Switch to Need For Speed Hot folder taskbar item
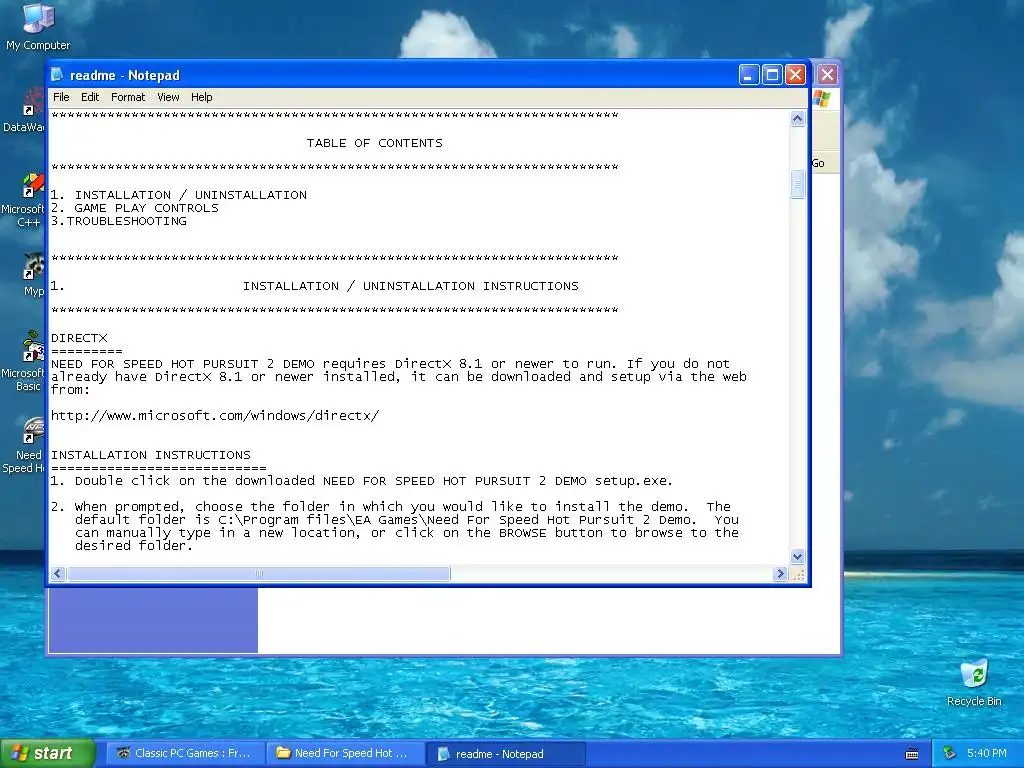The image size is (1024, 768). pos(345,753)
